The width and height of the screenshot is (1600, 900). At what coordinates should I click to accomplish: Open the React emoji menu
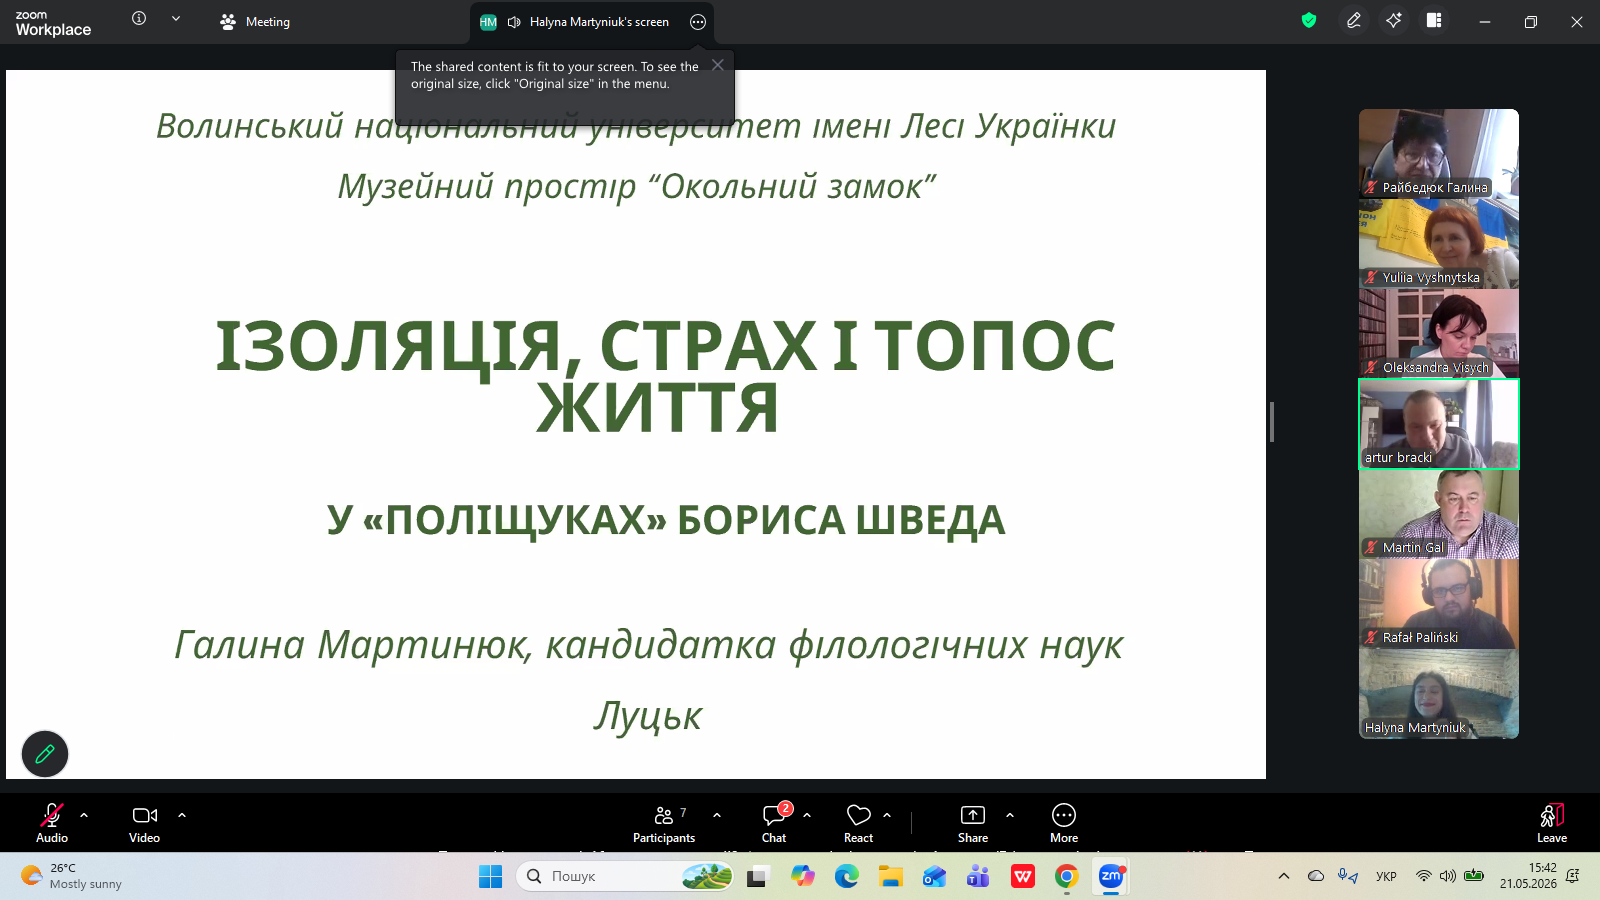point(858,823)
